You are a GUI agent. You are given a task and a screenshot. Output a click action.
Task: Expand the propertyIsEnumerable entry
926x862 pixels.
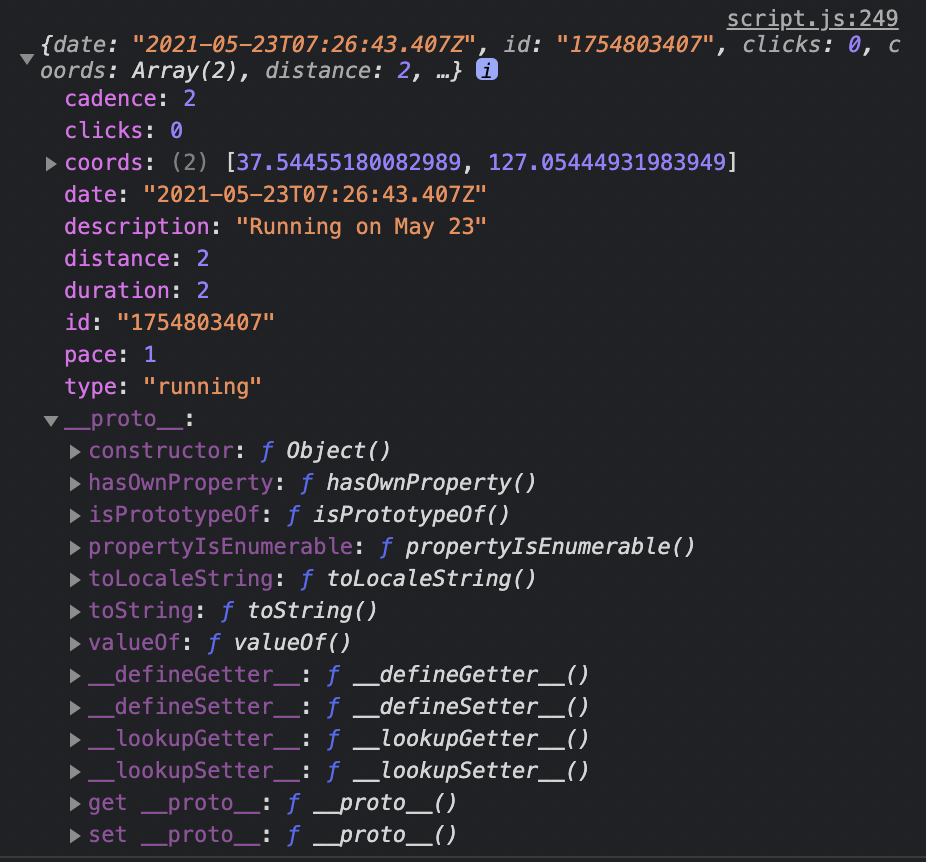pyautogui.click(x=75, y=546)
